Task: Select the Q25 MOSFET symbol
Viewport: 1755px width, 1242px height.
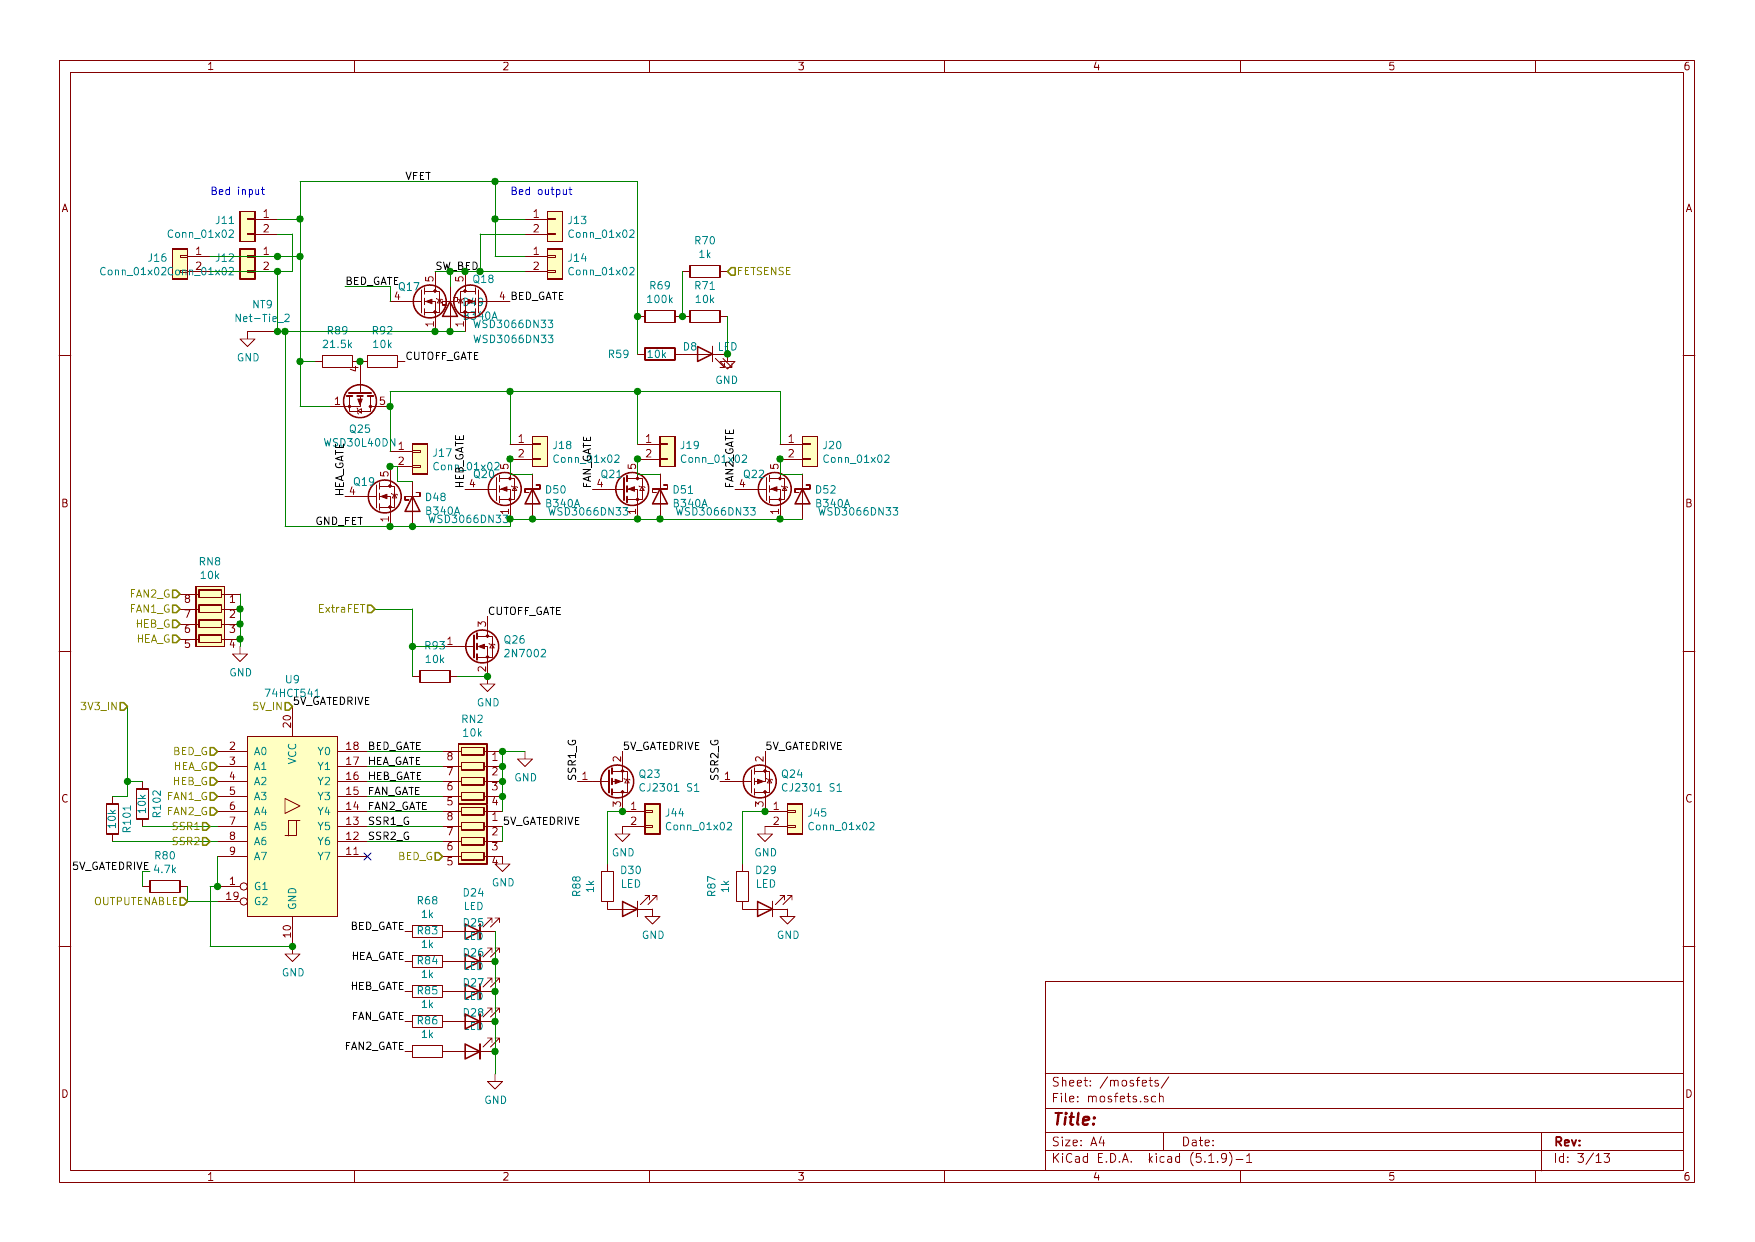Action: 359,401
